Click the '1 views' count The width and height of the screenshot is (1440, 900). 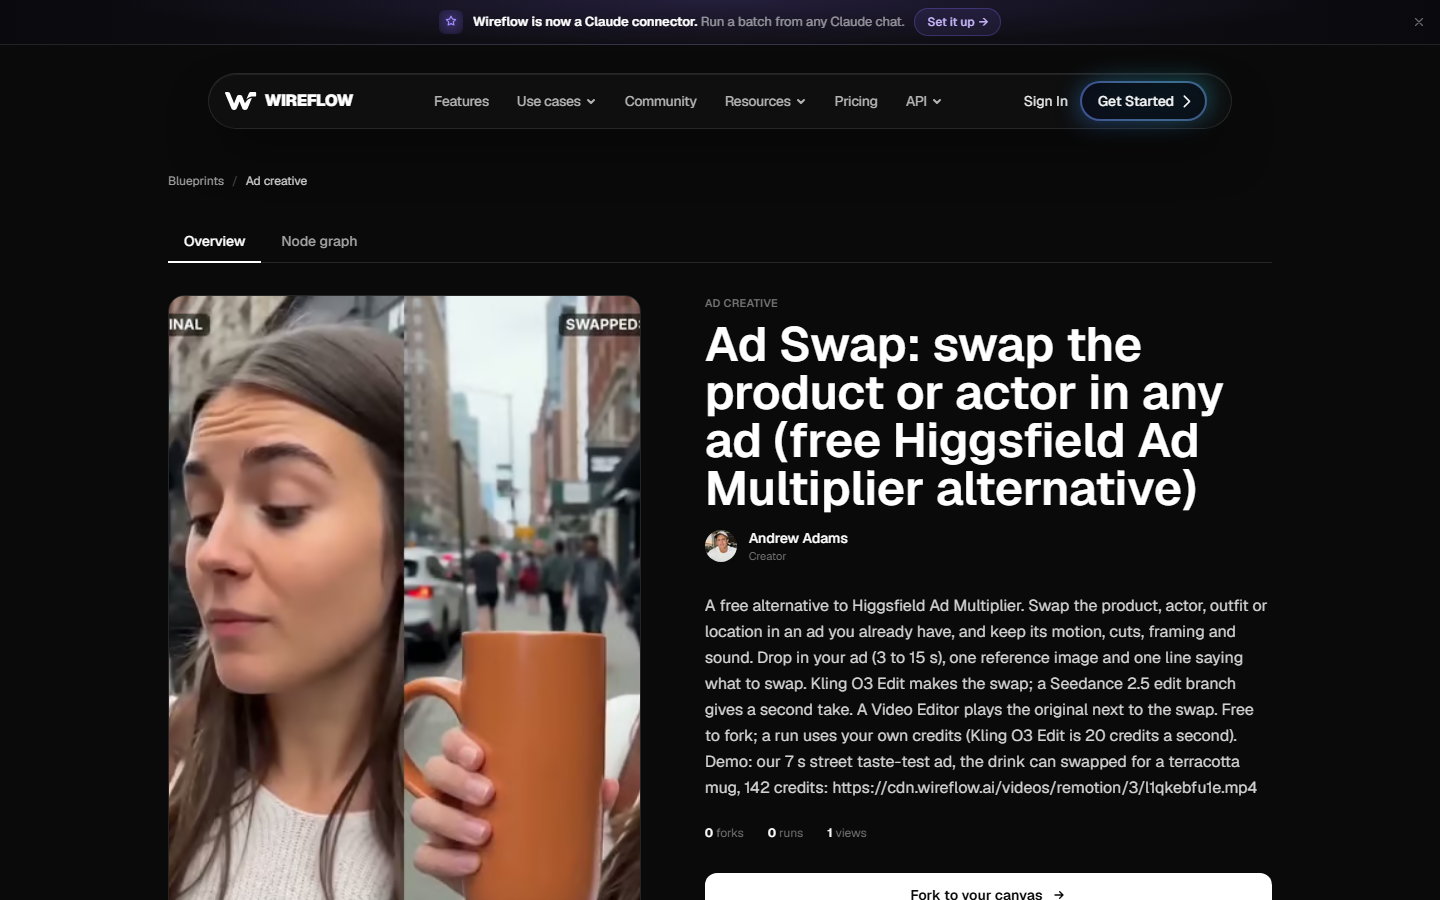(x=847, y=833)
